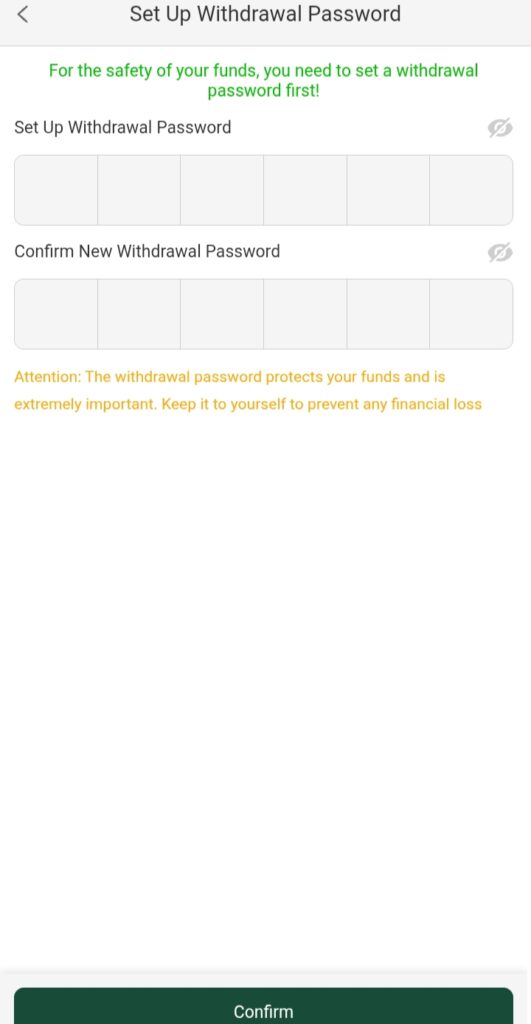Select fourth digit box of Confirm New password

point(305,314)
